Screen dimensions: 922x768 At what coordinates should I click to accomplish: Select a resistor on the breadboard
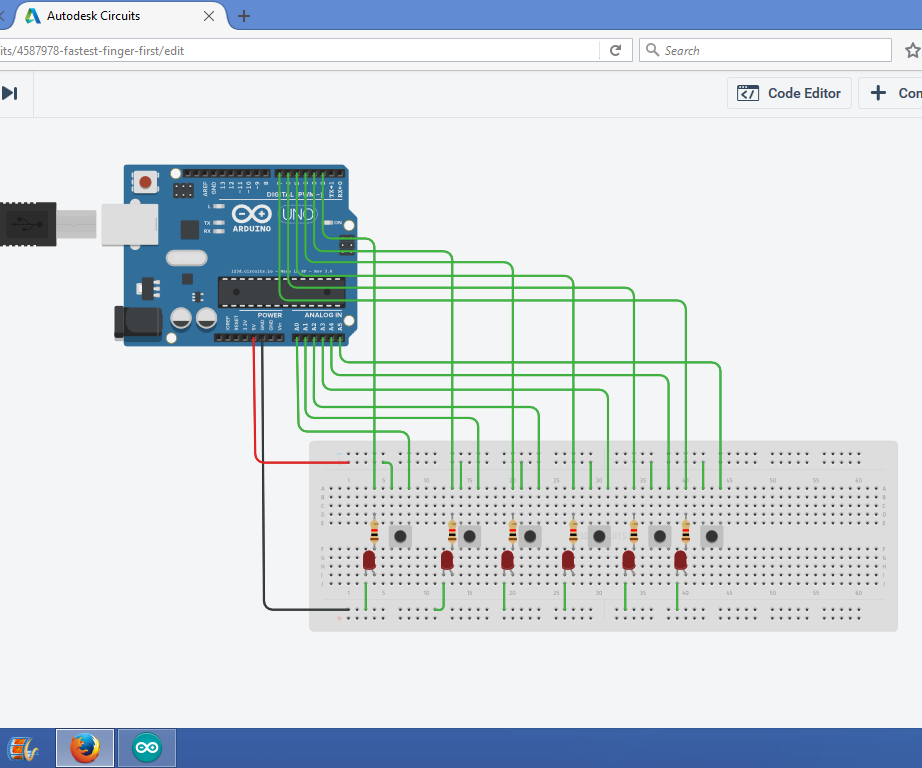[373, 533]
